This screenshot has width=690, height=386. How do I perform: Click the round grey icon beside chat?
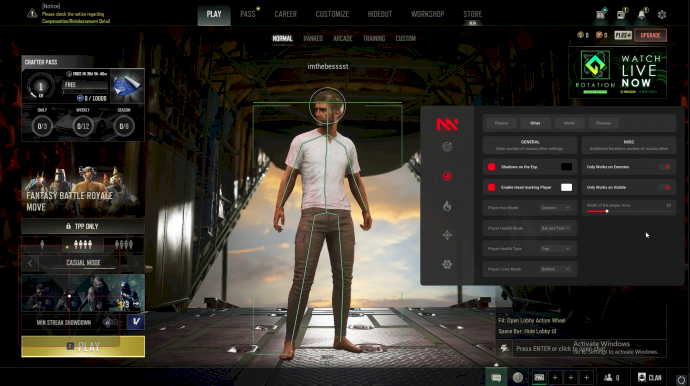tap(518, 377)
